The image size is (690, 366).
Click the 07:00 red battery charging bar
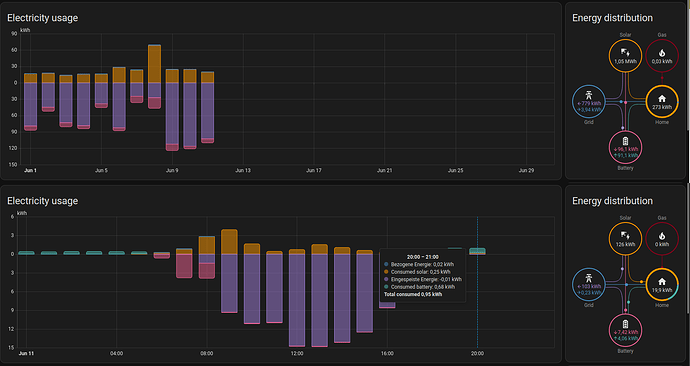coord(184,266)
